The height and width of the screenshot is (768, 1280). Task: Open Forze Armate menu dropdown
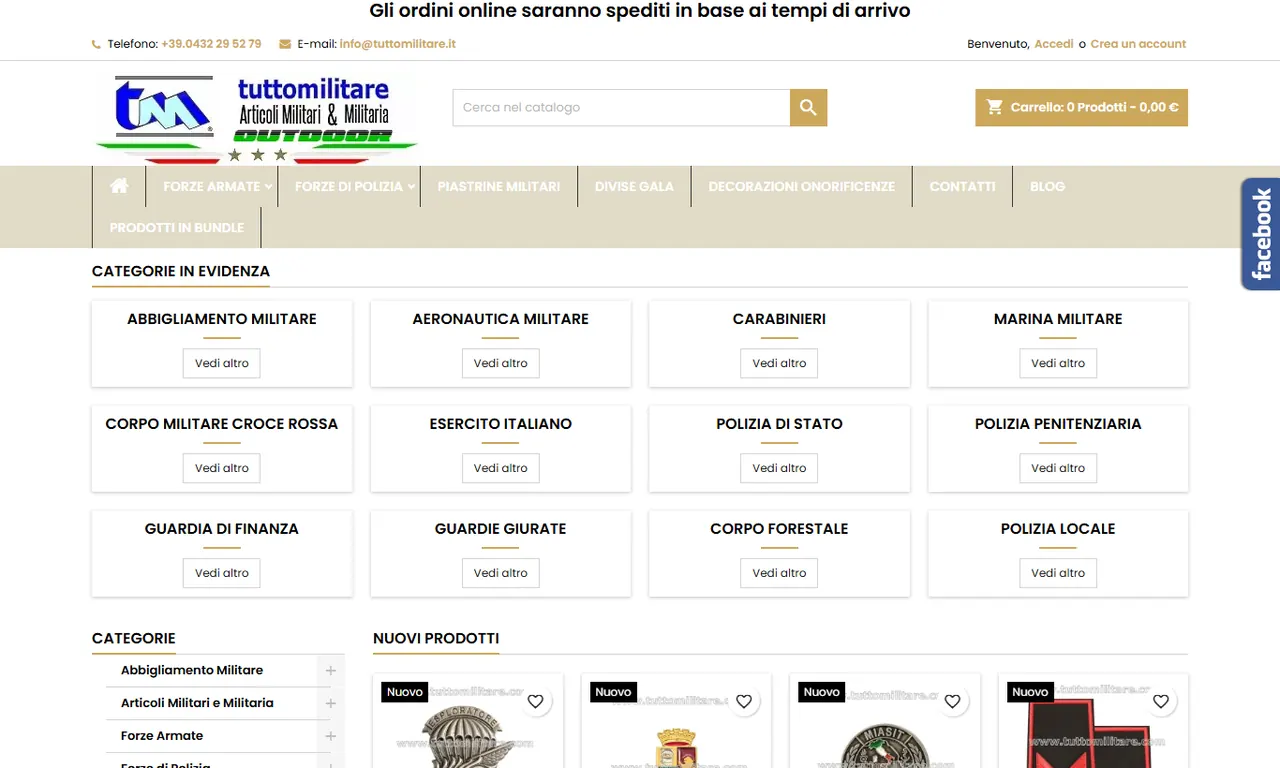(x=212, y=186)
